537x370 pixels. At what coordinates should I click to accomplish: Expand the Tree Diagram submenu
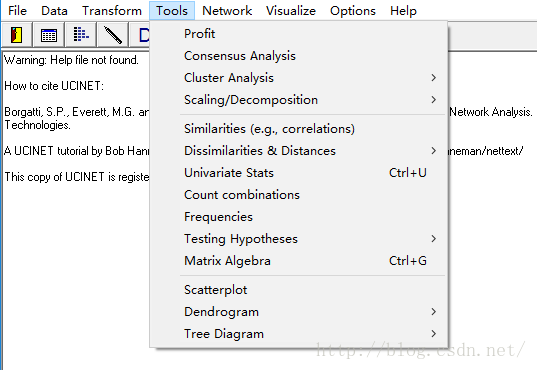coord(299,334)
